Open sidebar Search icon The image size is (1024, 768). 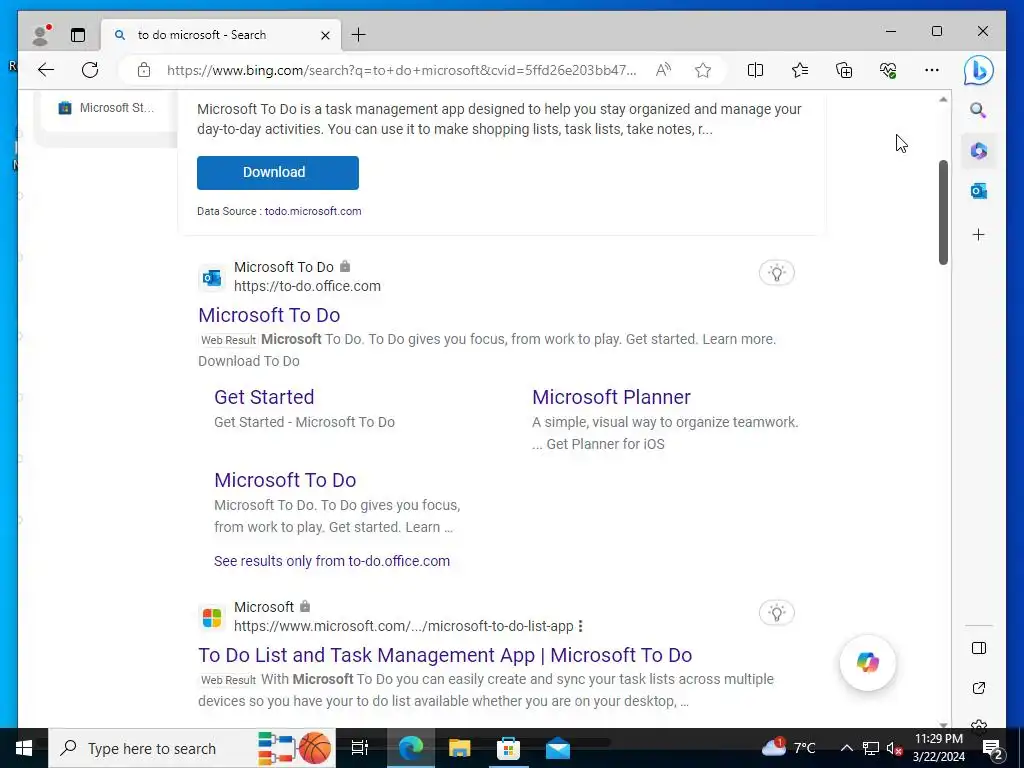tap(978, 110)
